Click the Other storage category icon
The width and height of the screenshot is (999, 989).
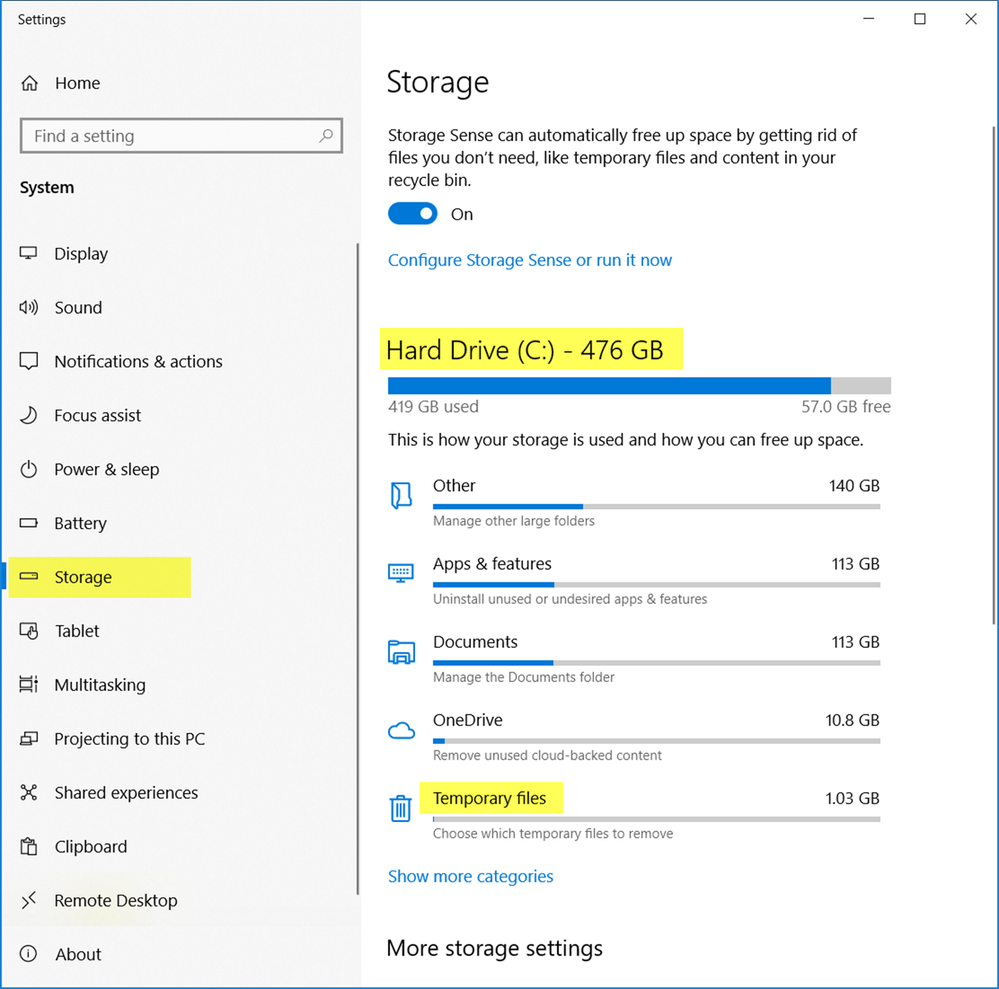(401, 495)
